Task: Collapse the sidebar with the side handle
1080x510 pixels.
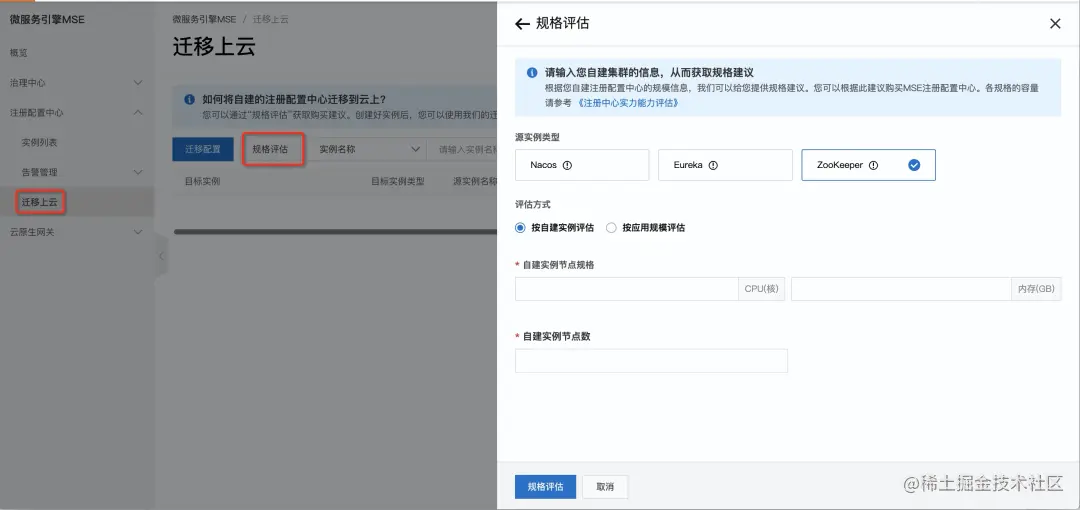Action: (161, 256)
